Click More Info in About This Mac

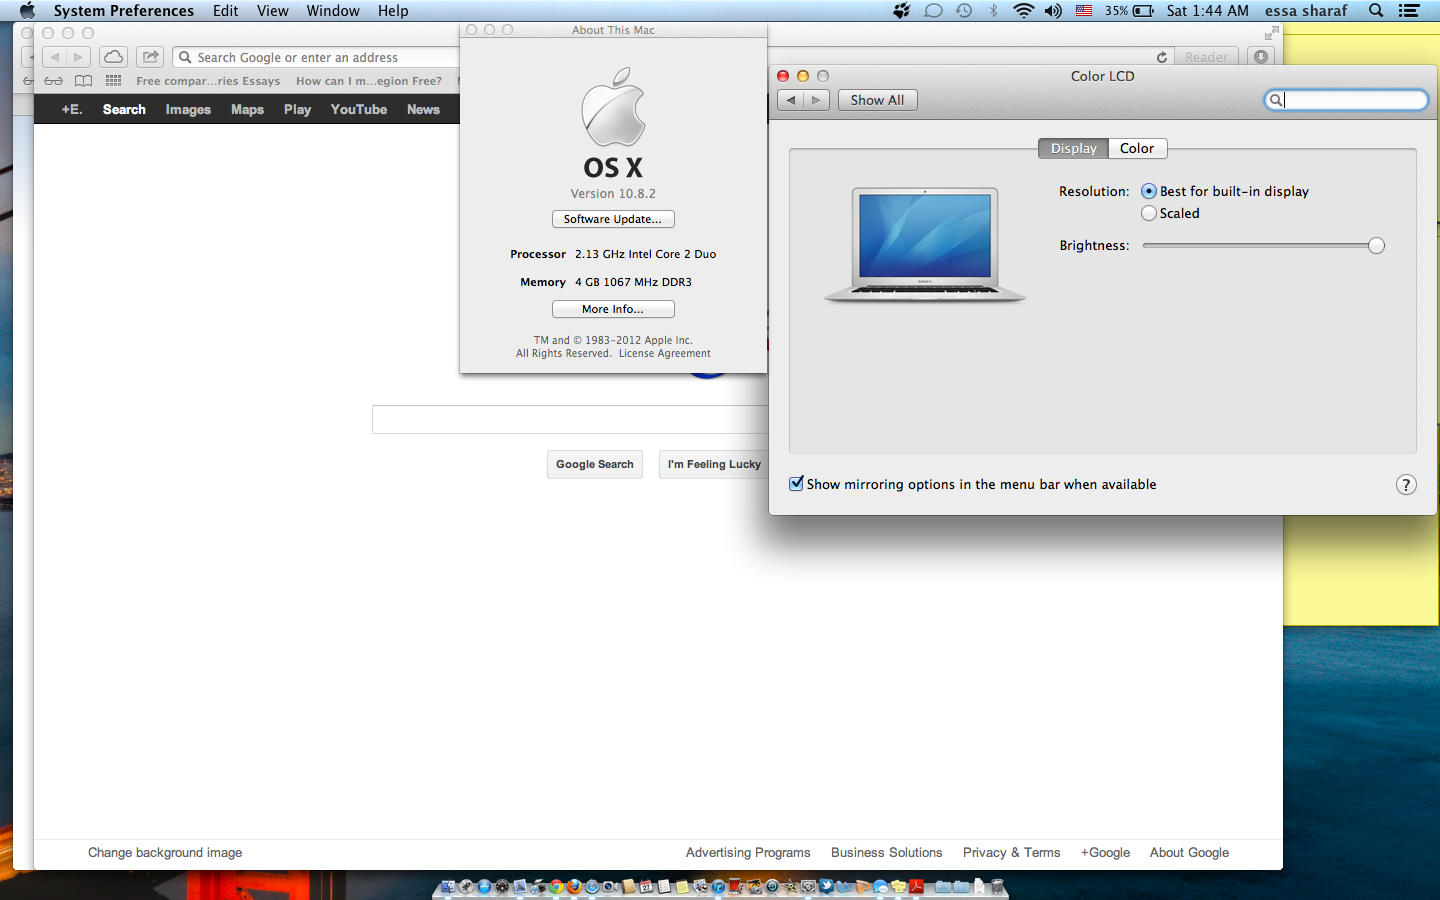(x=613, y=309)
